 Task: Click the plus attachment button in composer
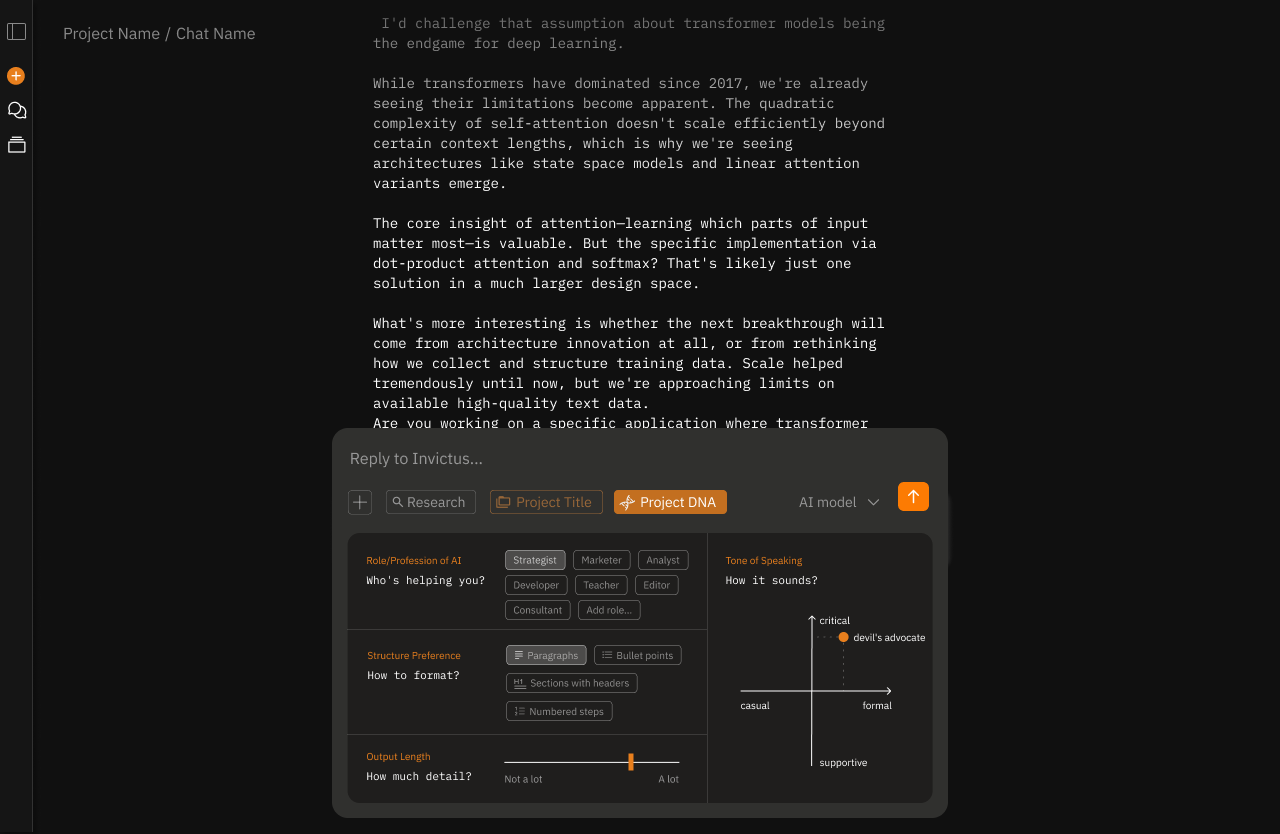coord(360,502)
